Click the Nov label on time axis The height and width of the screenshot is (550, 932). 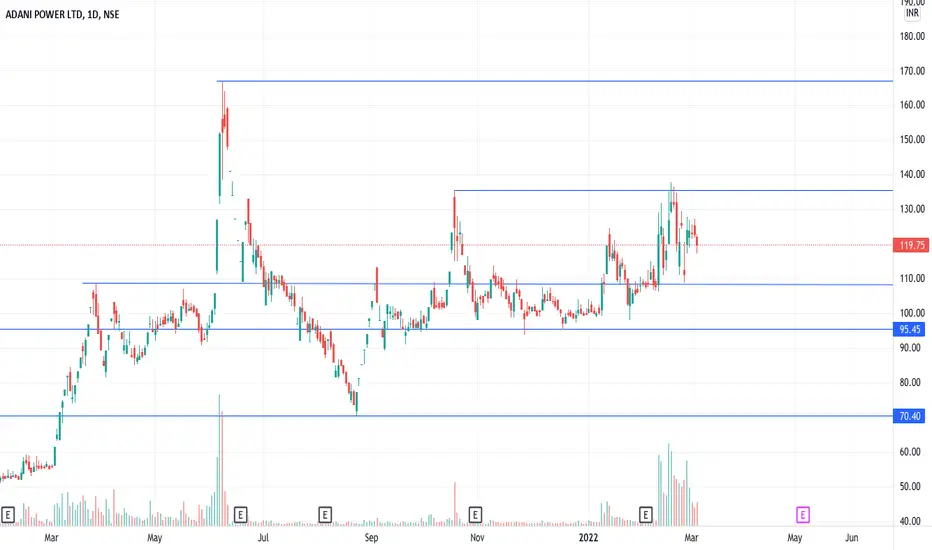(x=477, y=538)
